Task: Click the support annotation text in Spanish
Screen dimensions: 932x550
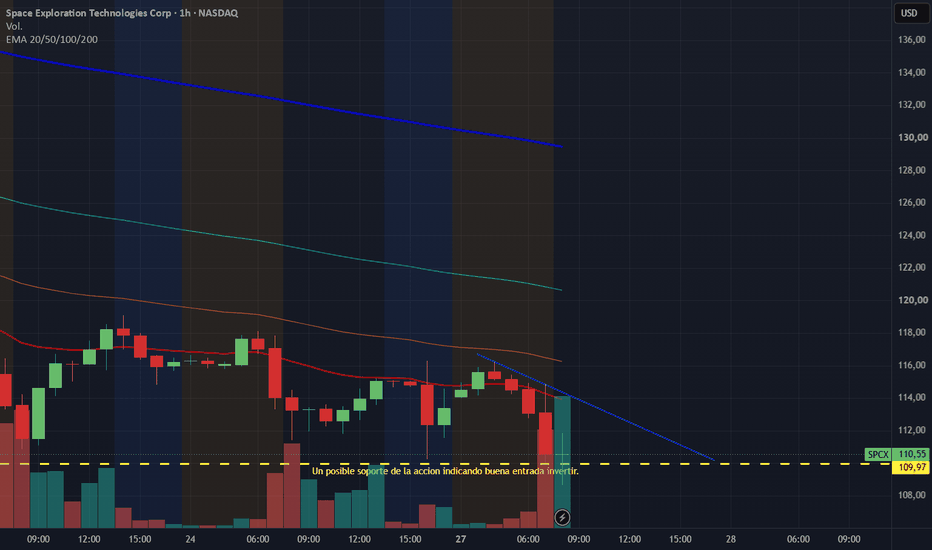Action: (x=445, y=471)
